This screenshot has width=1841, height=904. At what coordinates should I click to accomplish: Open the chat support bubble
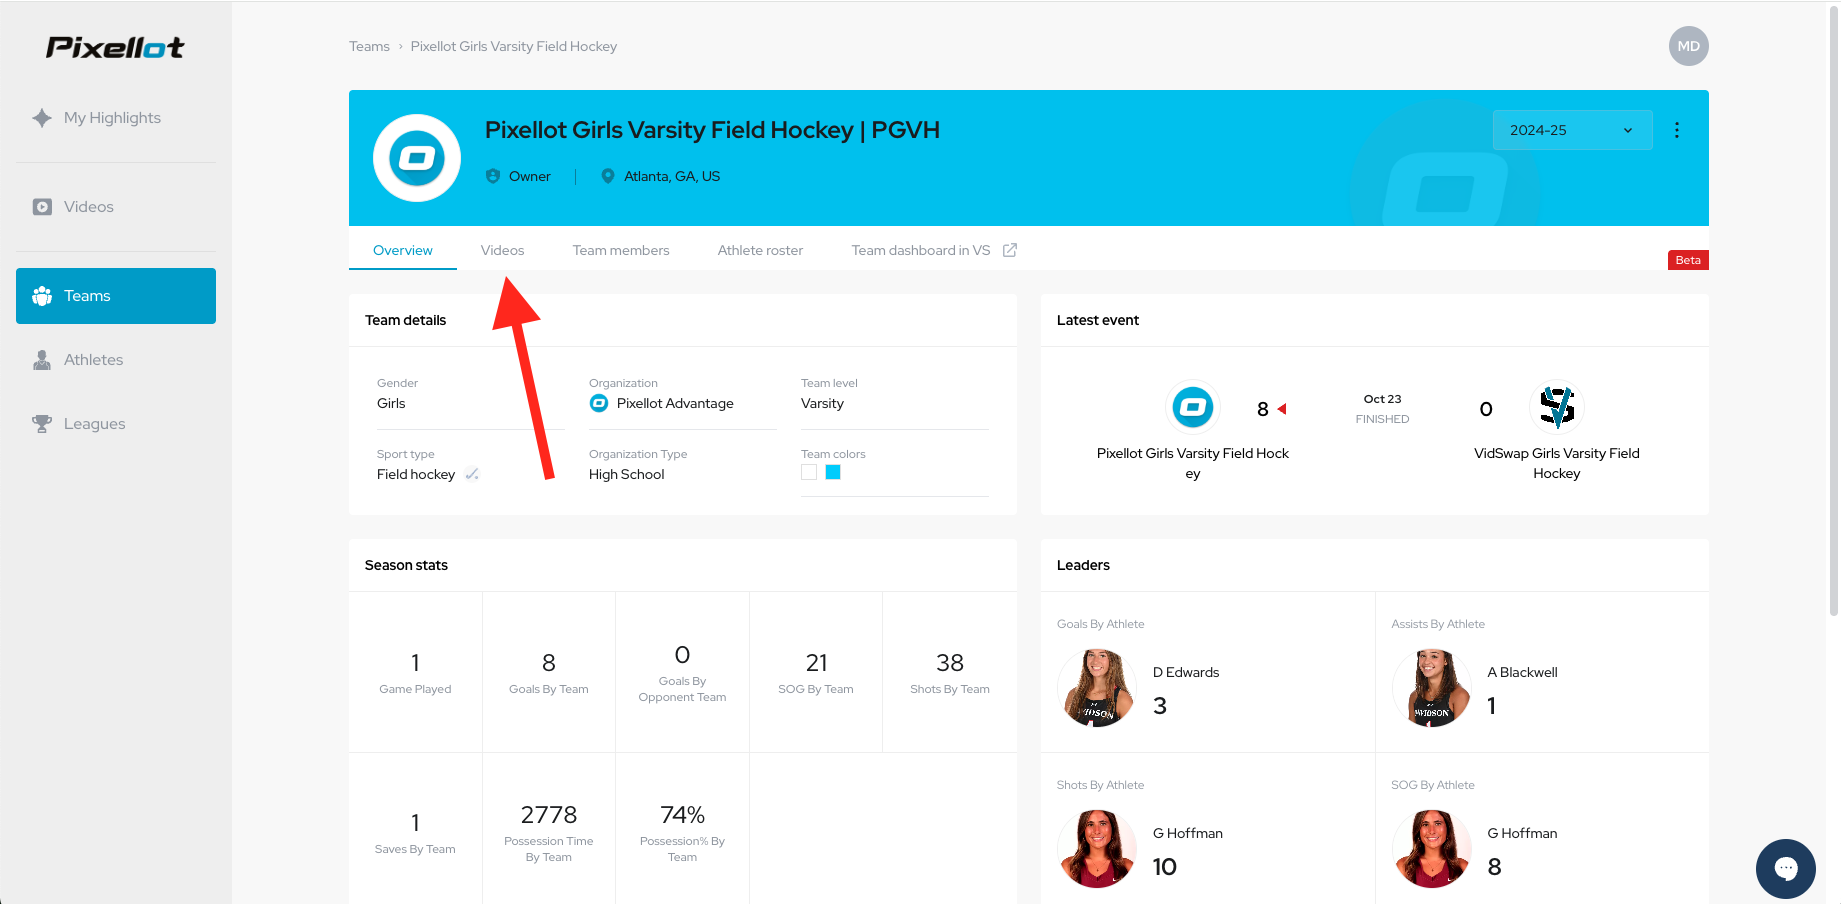point(1786,869)
